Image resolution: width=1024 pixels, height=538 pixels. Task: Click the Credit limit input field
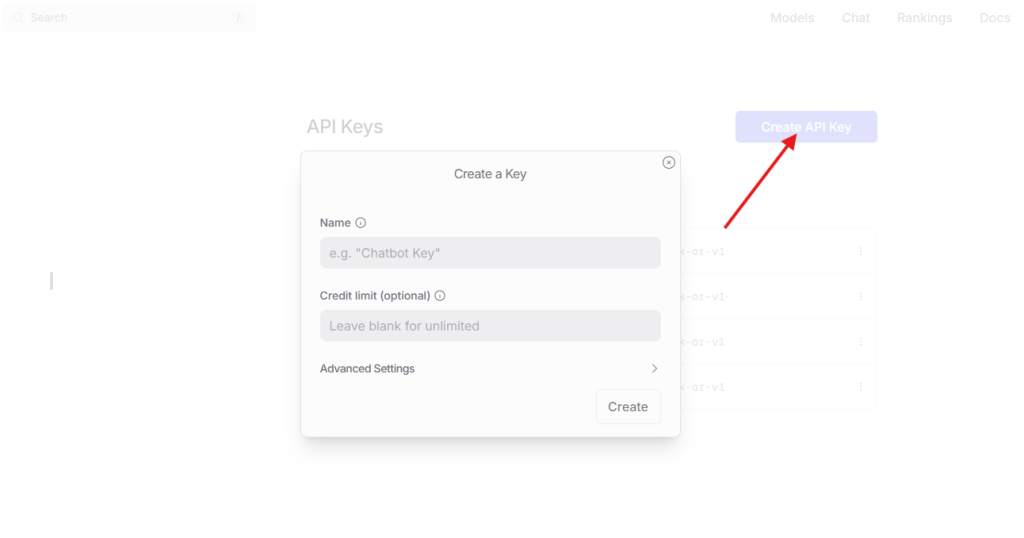pos(490,326)
